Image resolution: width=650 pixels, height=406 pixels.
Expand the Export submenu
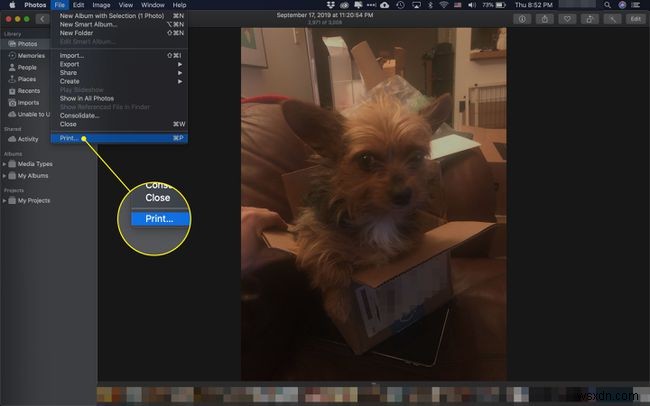tap(119, 64)
